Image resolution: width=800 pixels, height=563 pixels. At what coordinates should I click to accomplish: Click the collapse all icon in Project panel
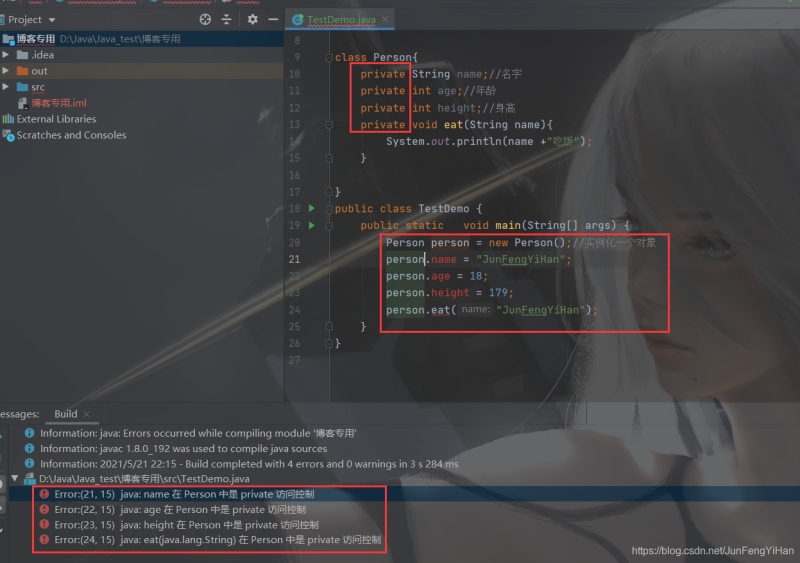pyautogui.click(x=227, y=19)
